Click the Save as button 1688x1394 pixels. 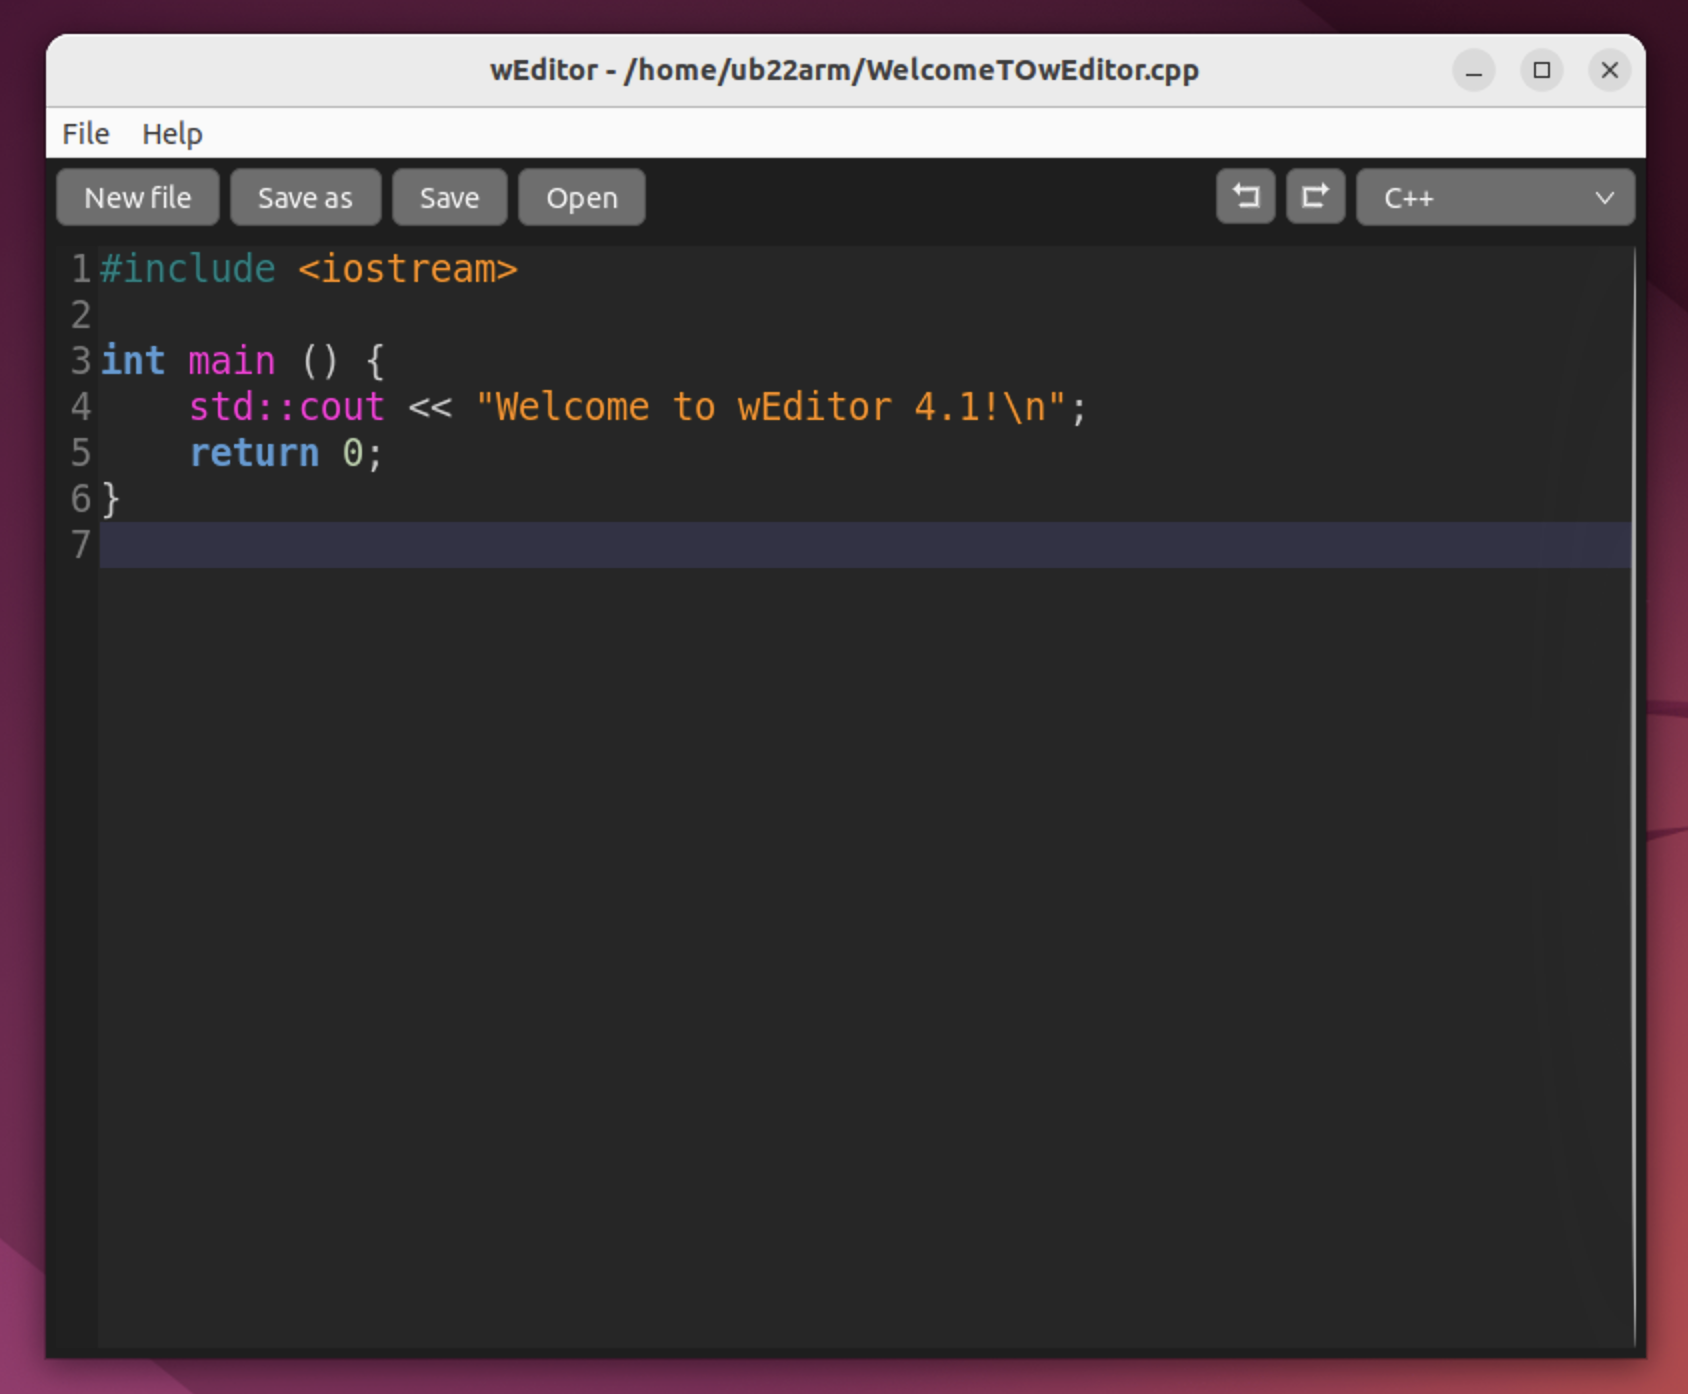(305, 197)
